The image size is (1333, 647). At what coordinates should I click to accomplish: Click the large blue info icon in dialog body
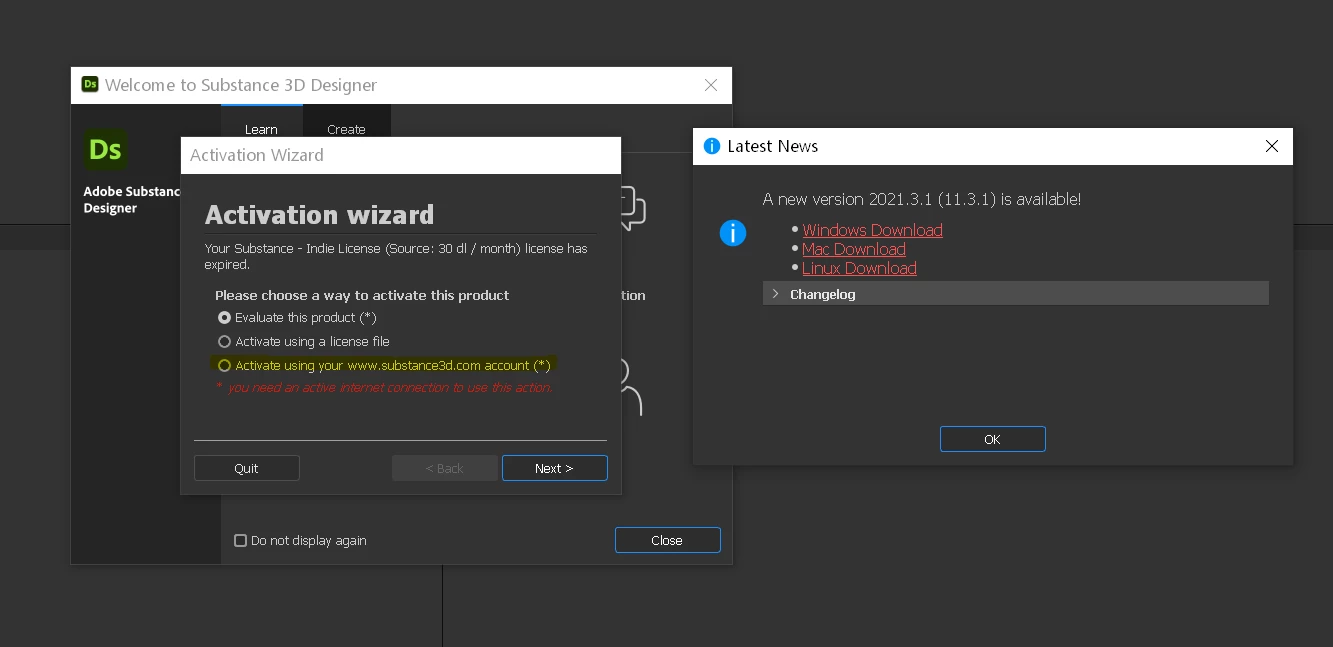coord(733,233)
